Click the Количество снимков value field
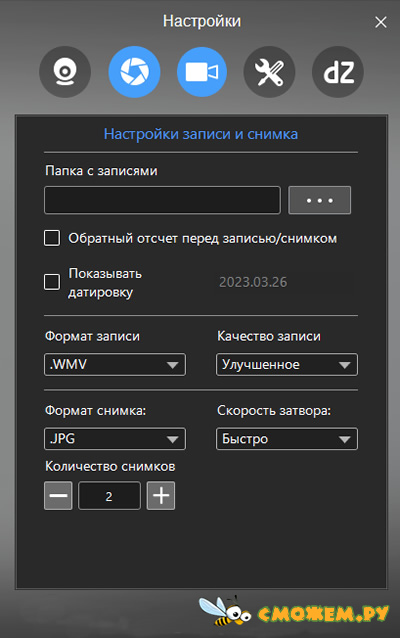400x638 pixels. pos(109,496)
